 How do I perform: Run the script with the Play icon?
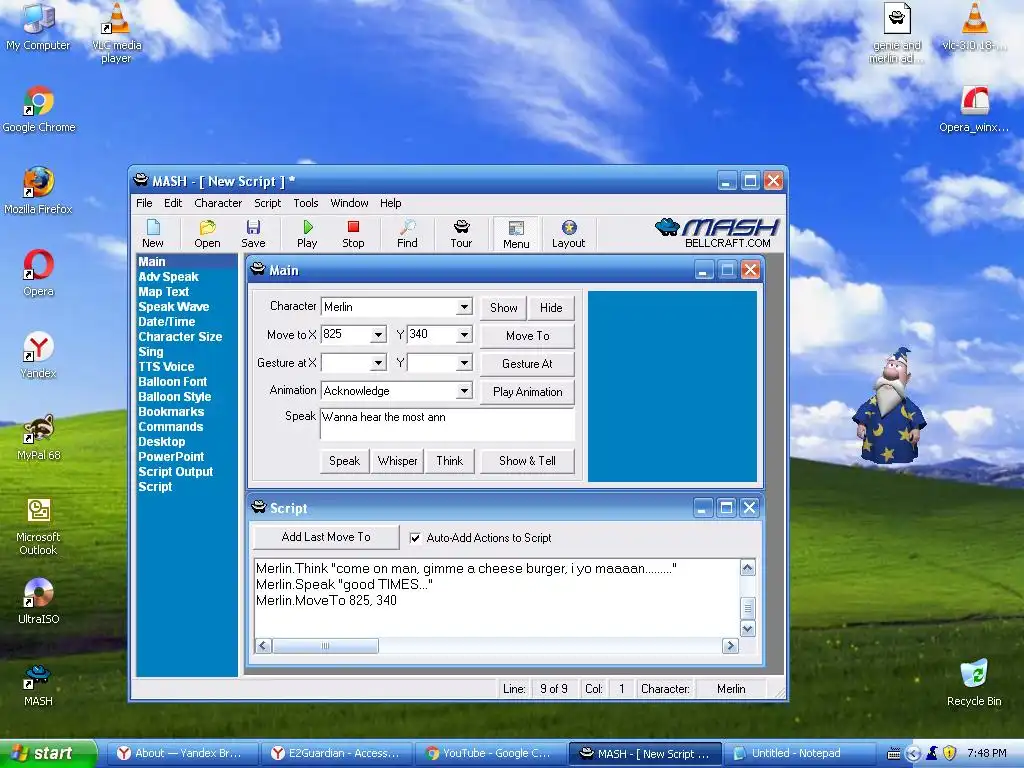[x=307, y=234]
